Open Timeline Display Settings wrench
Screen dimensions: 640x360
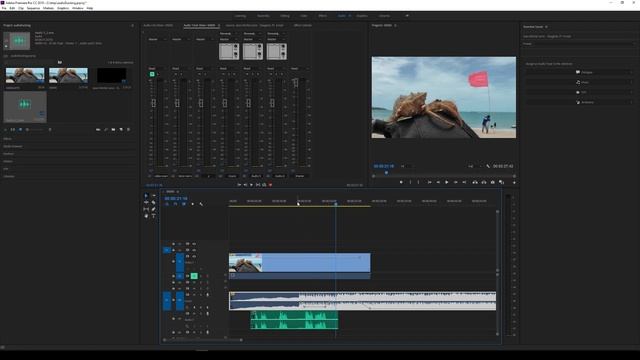[x=201, y=204]
